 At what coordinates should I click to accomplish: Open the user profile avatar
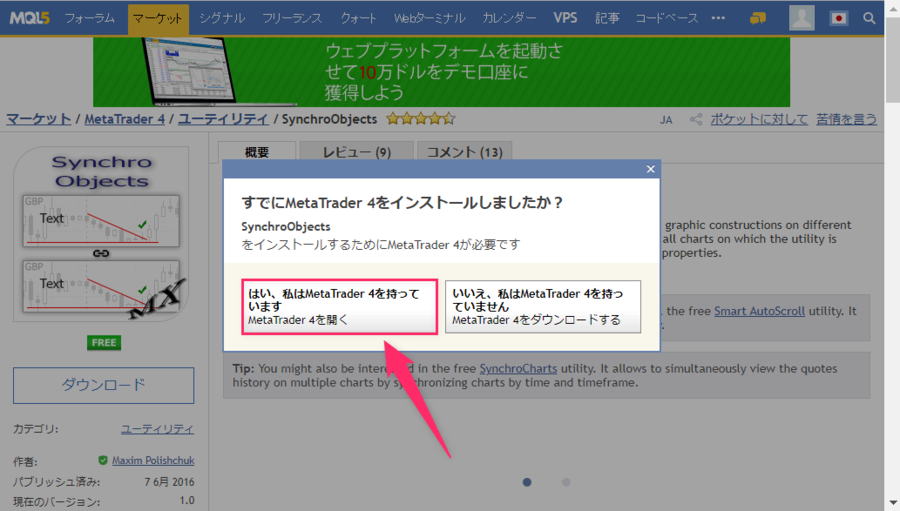[801, 18]
